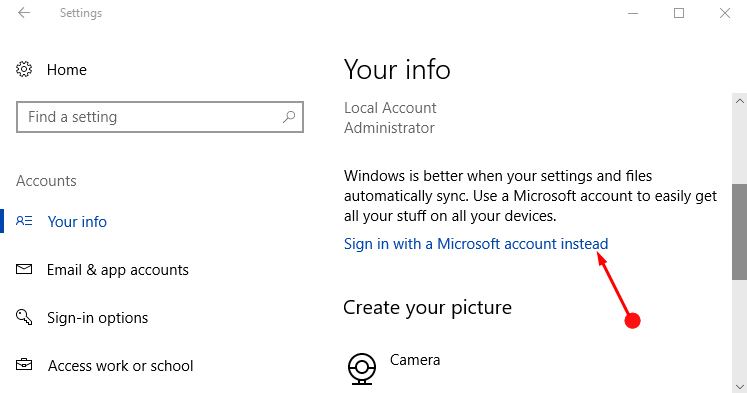747x393 pixels.
Task: Click the Create your picture heading
Action: [x=427, y=308]
